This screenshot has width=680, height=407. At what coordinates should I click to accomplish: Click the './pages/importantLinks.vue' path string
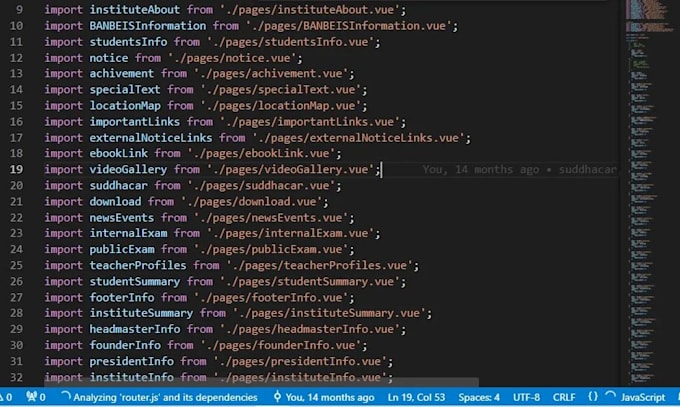point(310,121)
